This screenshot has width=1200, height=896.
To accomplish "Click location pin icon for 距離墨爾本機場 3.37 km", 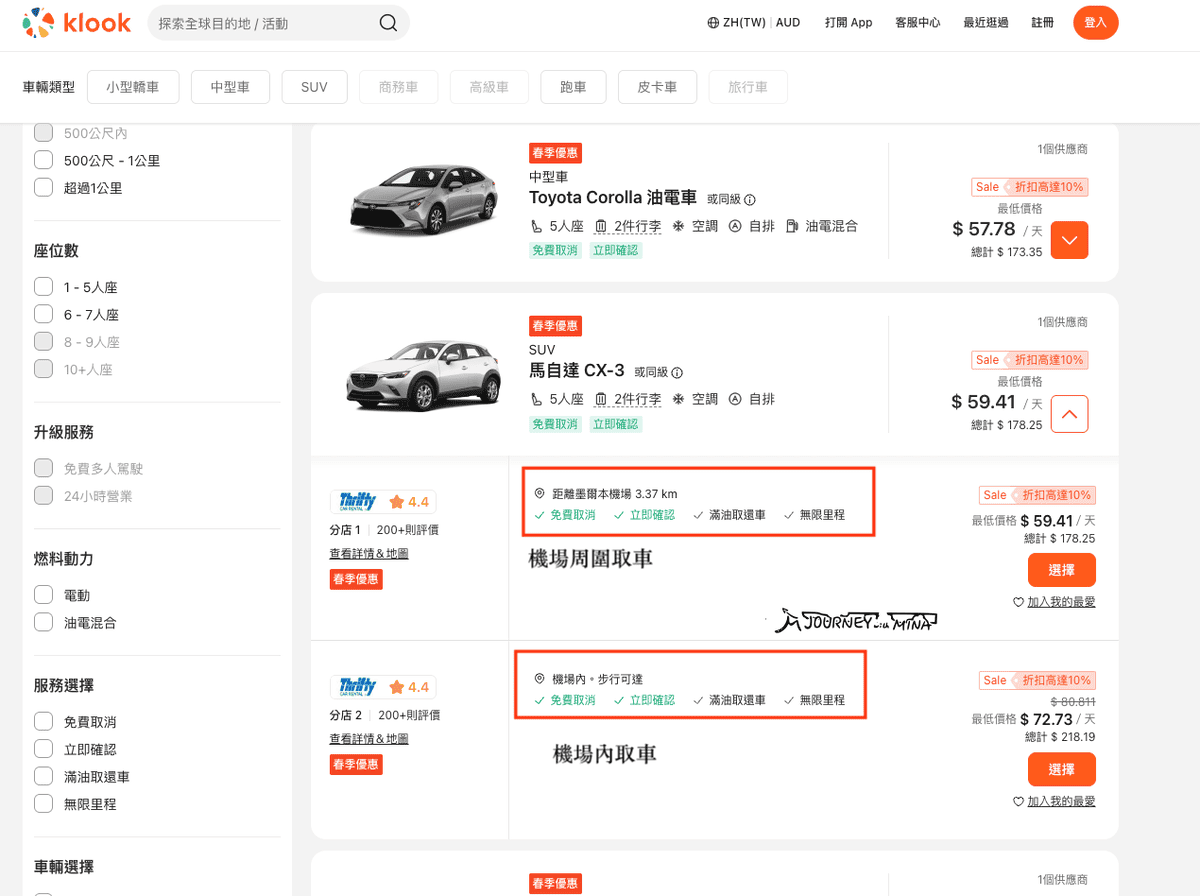I will tap(540, 493).
